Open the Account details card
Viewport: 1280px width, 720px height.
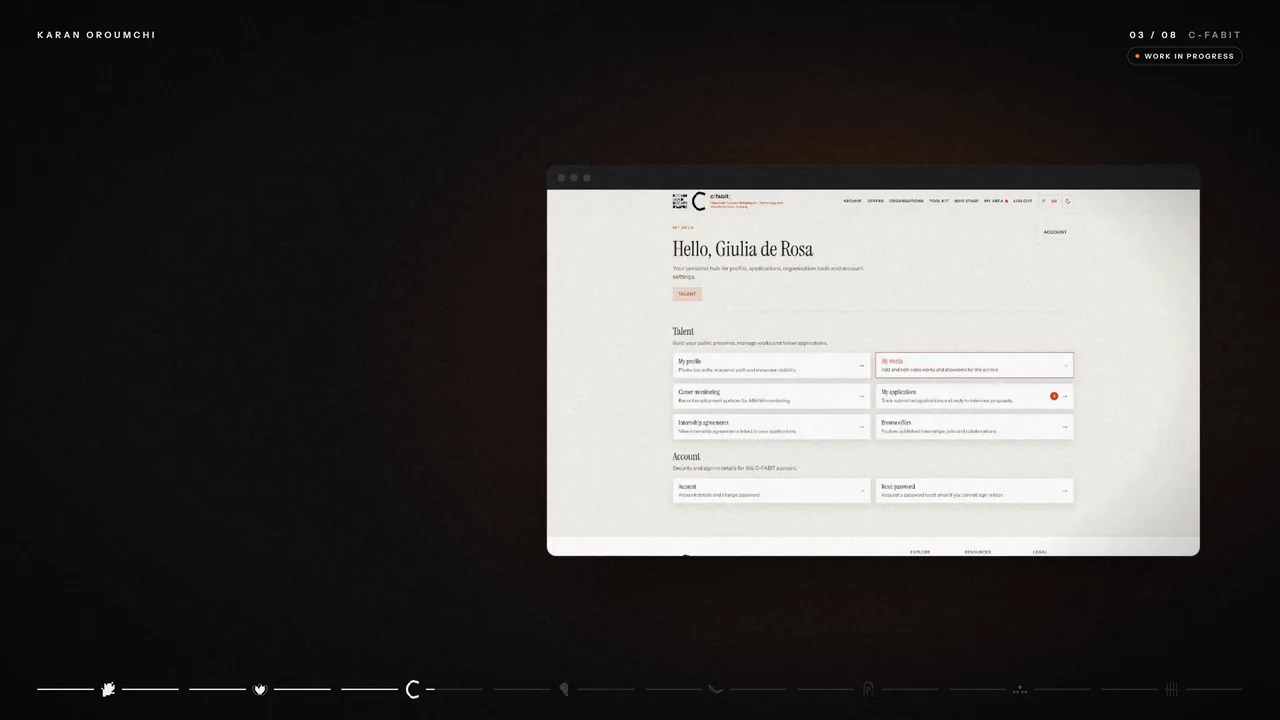click(771, 490)
